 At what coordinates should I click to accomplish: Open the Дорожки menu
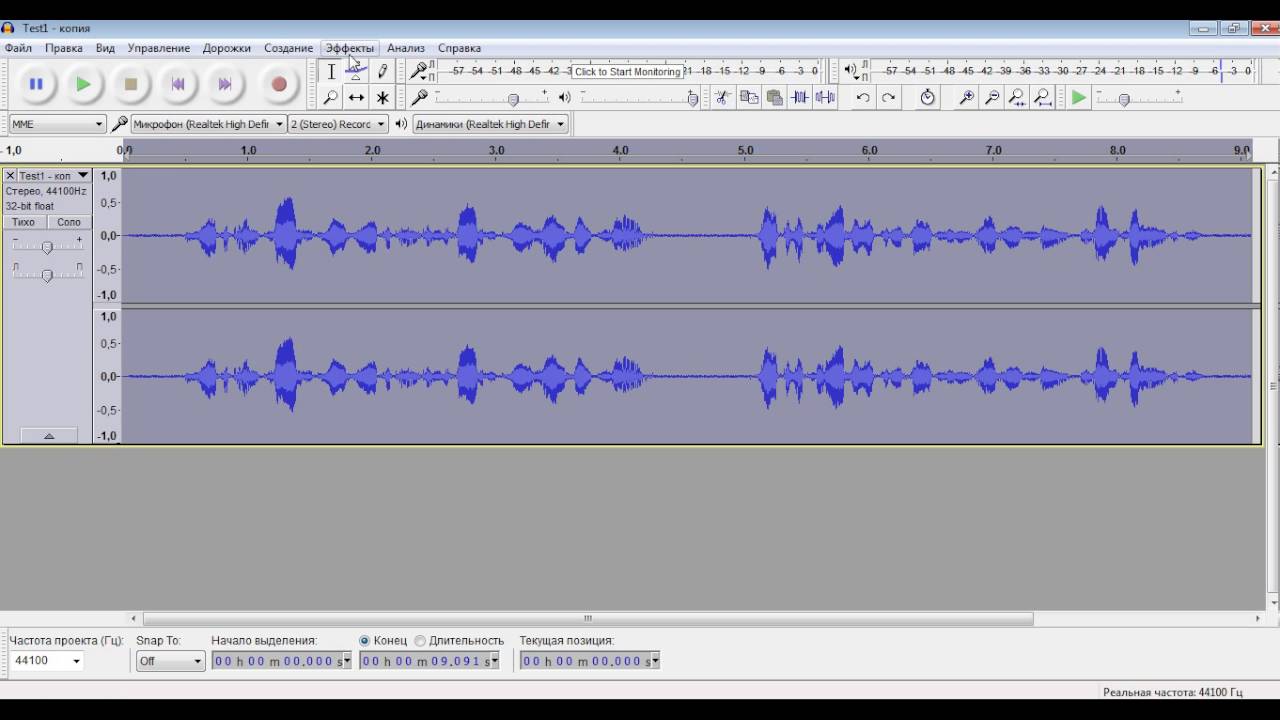tap(227, 48)
